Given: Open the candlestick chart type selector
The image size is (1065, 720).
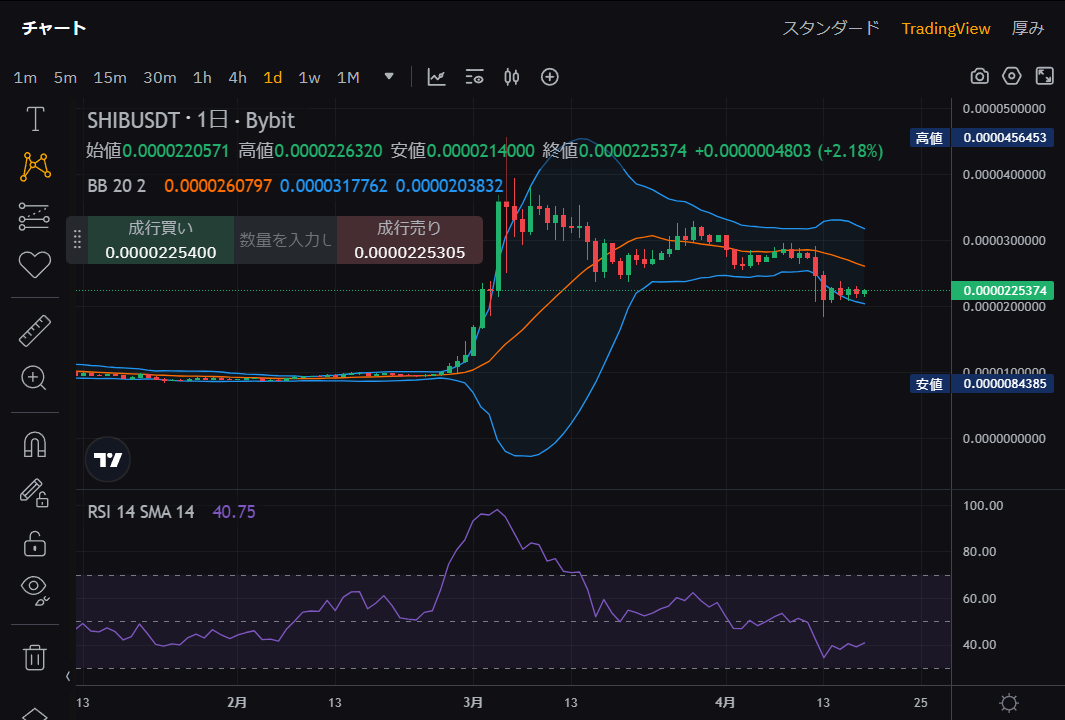Looking at the screenshot, I should point(511,77).
